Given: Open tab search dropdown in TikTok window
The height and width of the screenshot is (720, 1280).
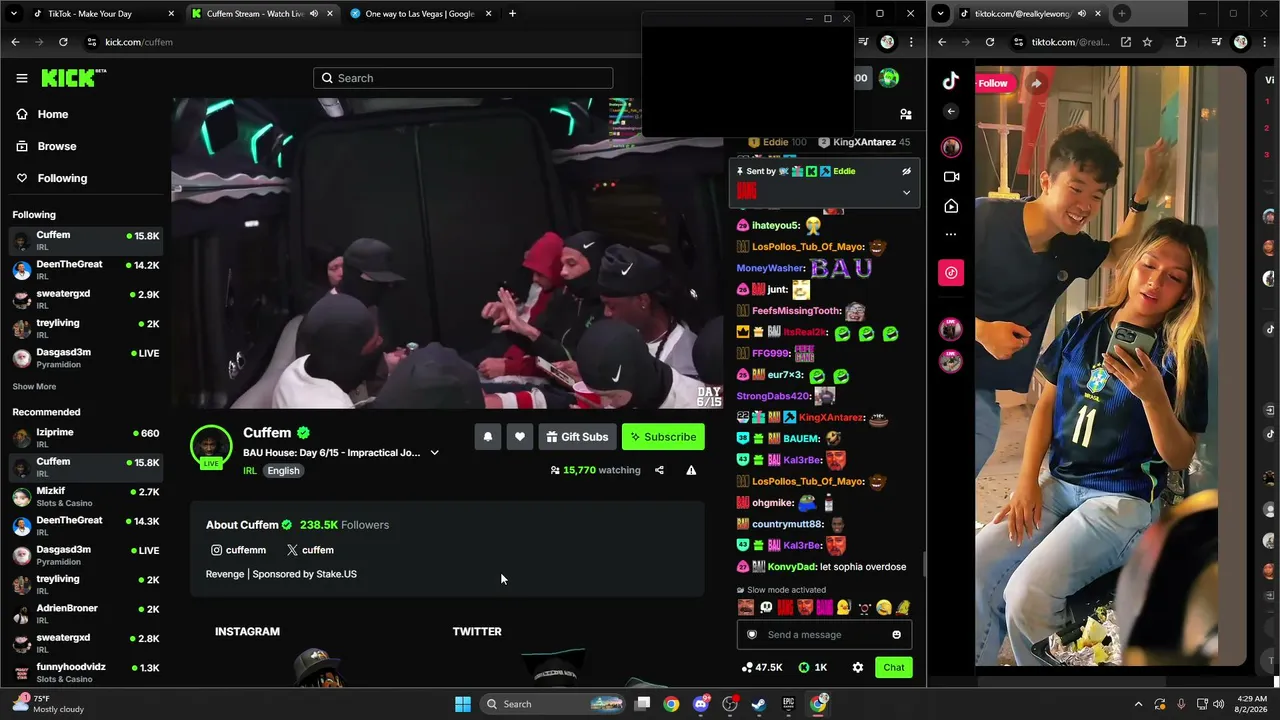Looking at the screenshot, I should (941, 14).
